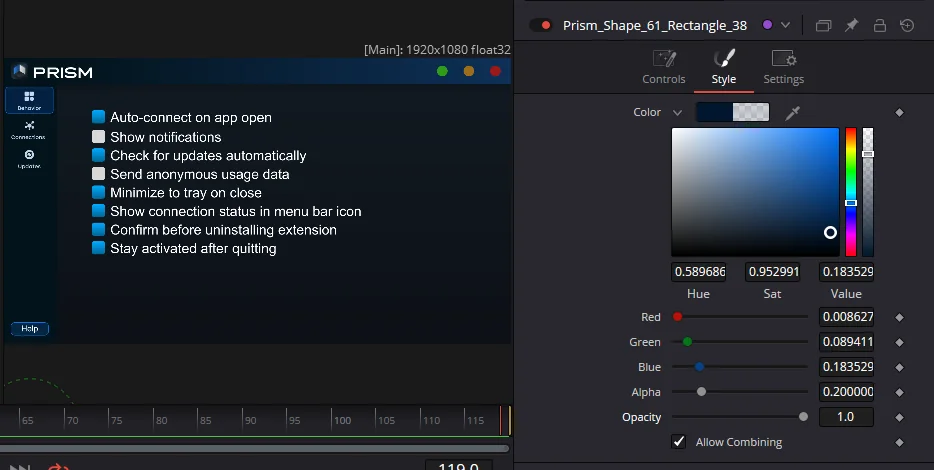Click the node name Prism_Shape_61_Rectangle_38
This screenshot has height=470, width=934.
(x=655, y=26)
